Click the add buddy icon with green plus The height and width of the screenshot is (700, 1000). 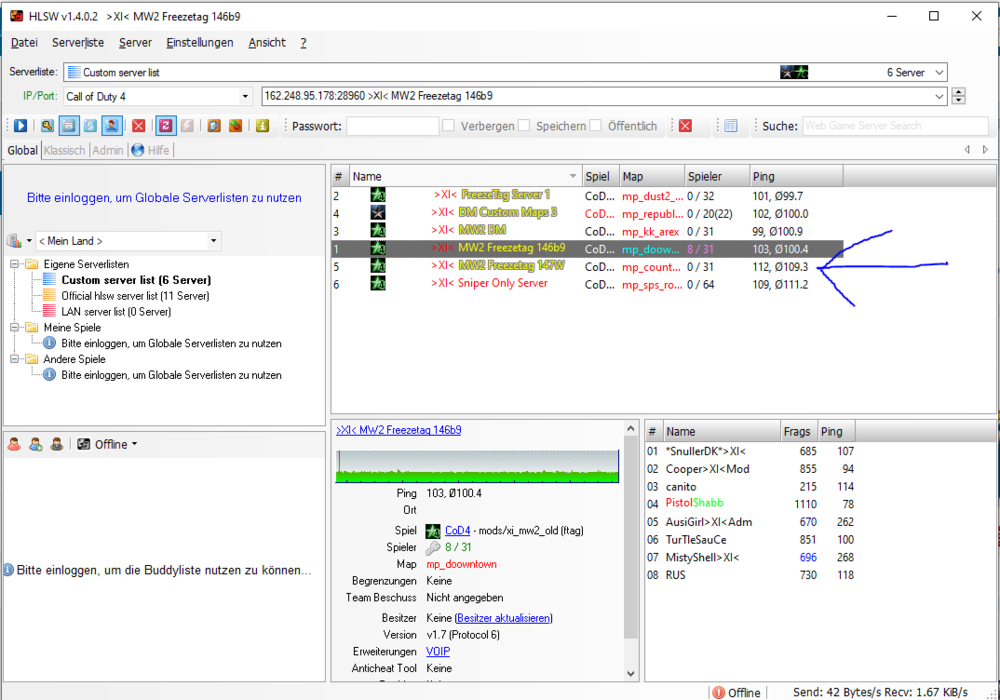tap(35, 445)
